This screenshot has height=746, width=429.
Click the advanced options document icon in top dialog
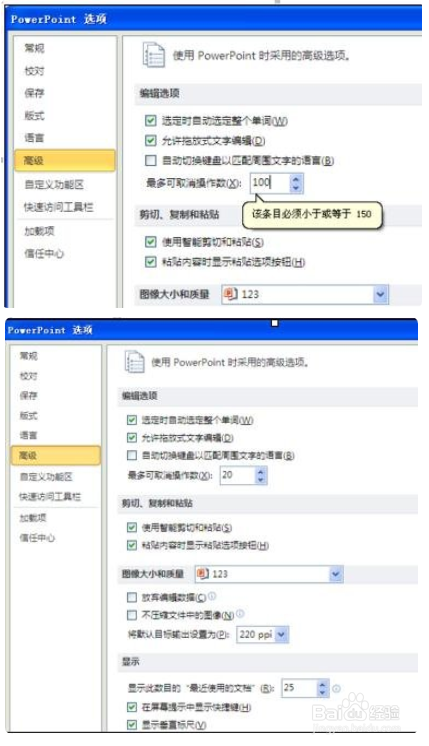154,55
